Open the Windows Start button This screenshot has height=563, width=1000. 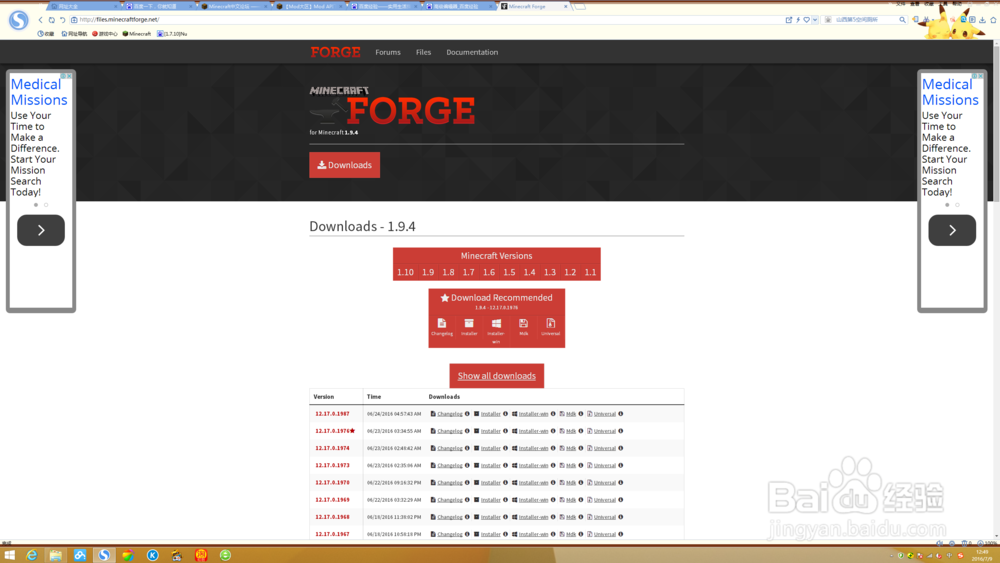[x=10, y=555]
